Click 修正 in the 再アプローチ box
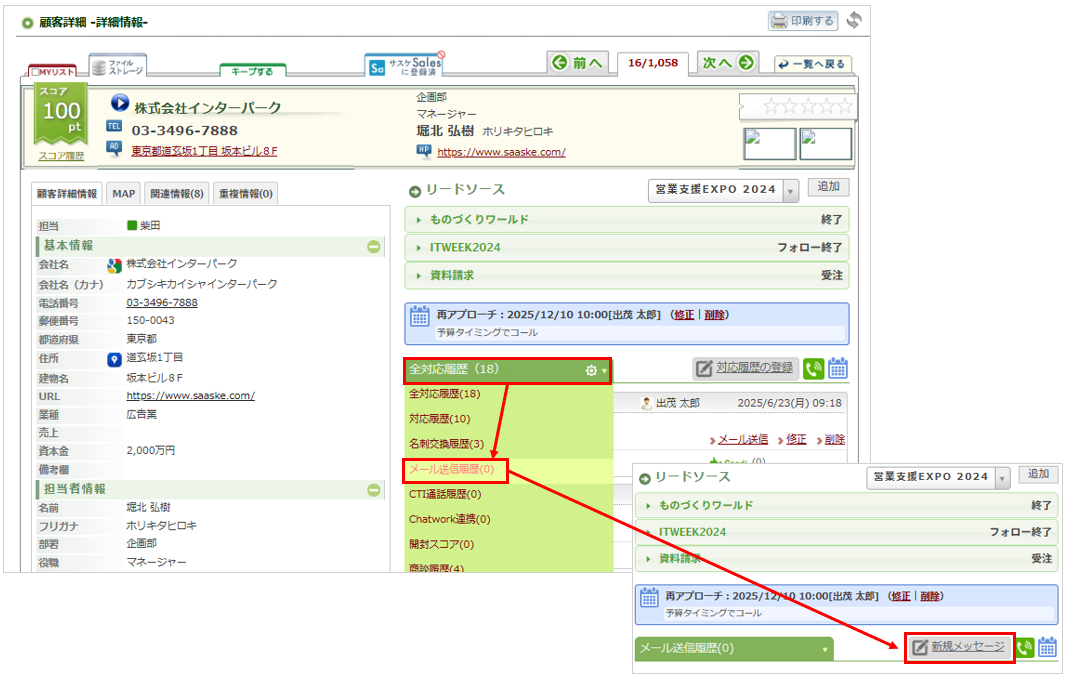Screen dimensions: 1066x676 (x=684, y=315)
